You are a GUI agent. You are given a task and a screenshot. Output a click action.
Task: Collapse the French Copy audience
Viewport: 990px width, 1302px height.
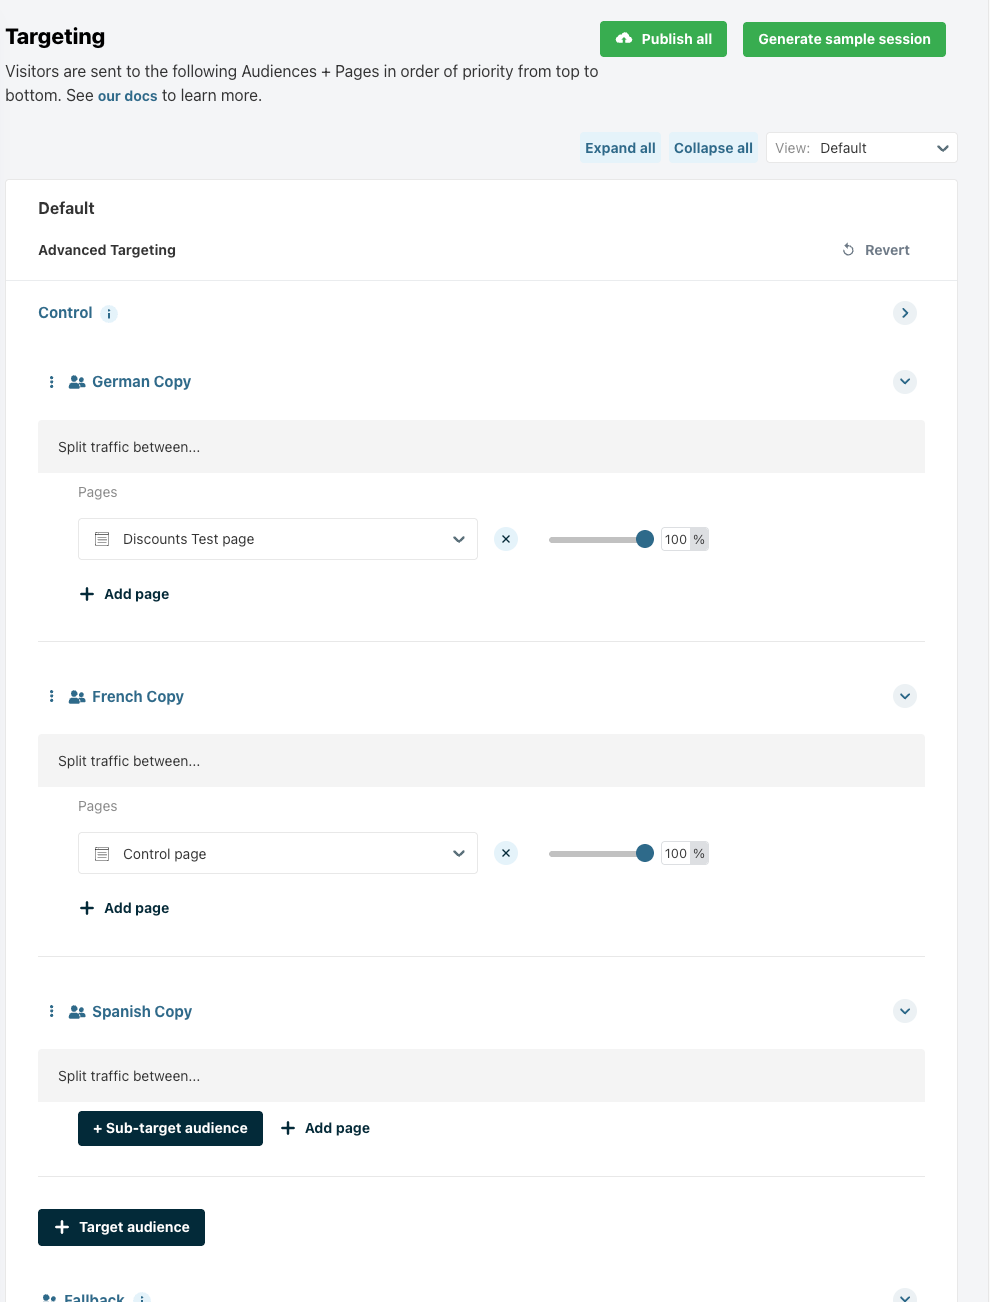point(904,696)
